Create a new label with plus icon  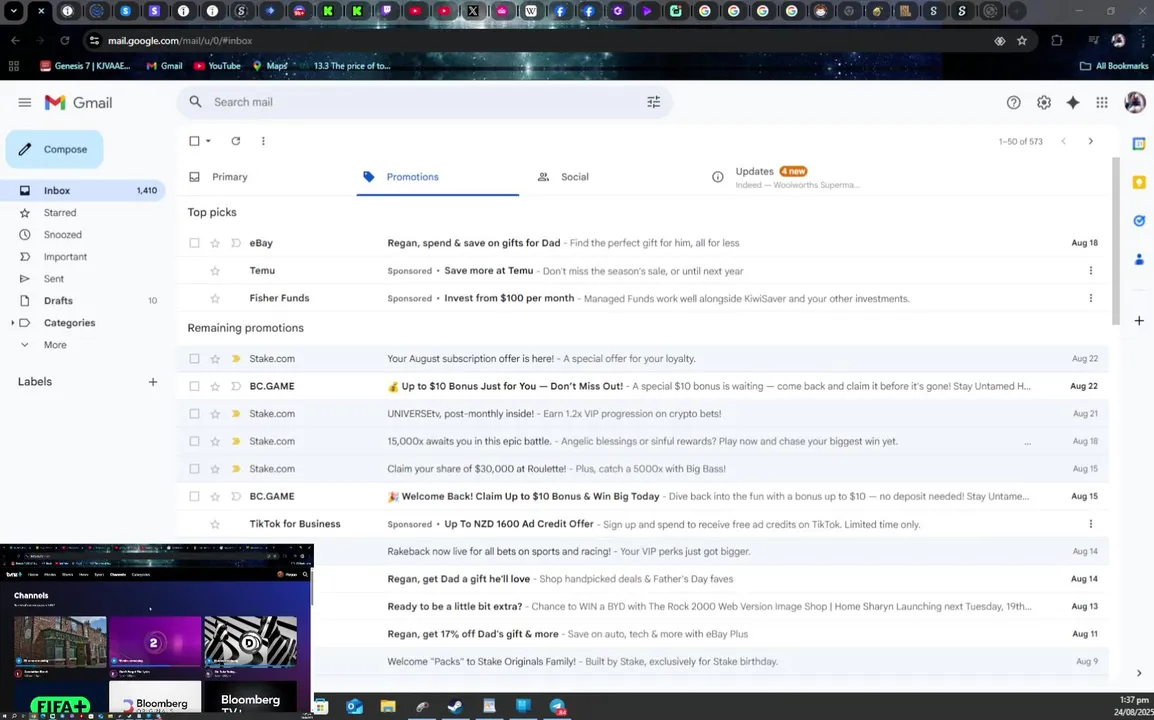(x=152, y=382)
